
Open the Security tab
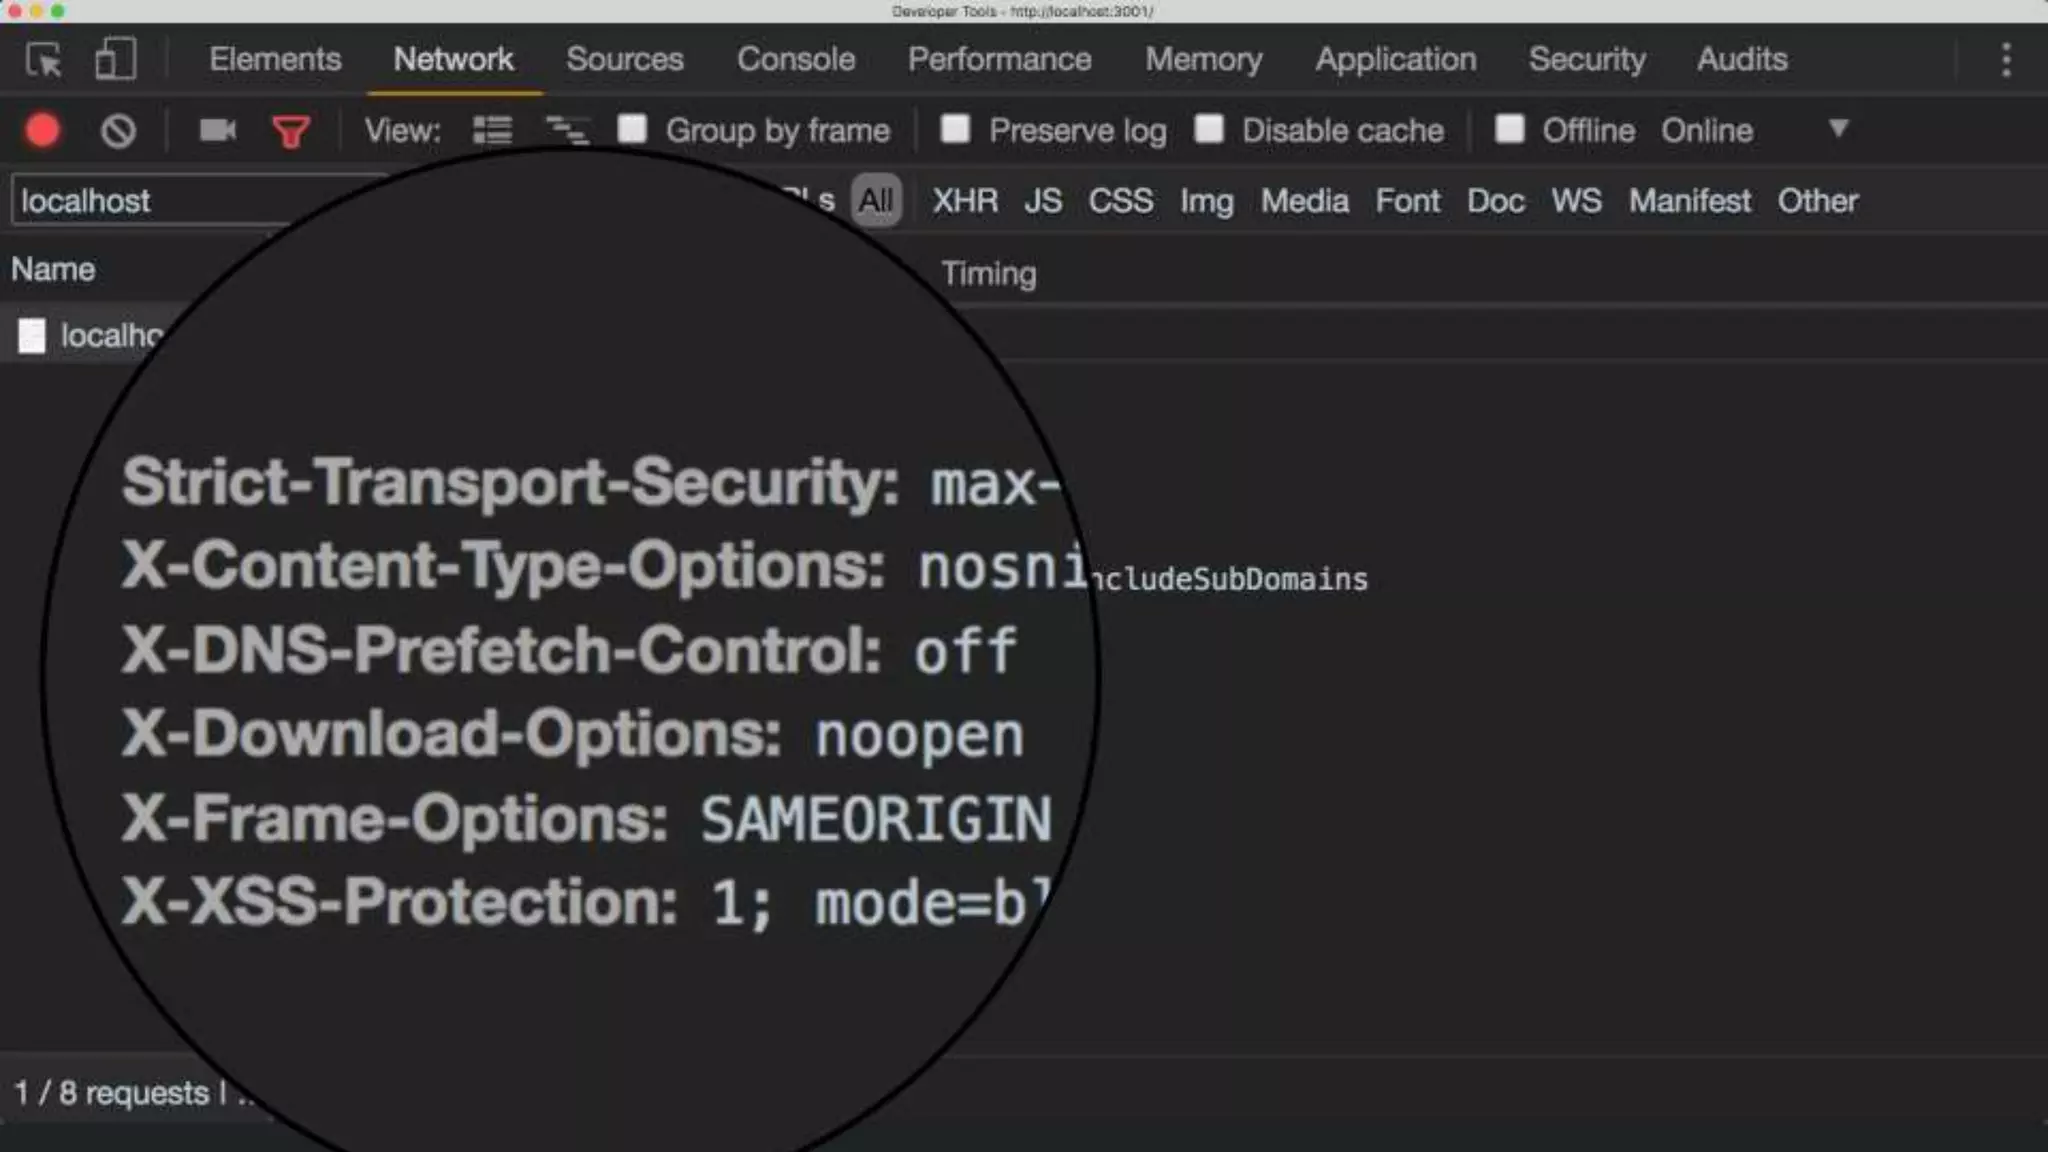click(x=1586, y=60)
